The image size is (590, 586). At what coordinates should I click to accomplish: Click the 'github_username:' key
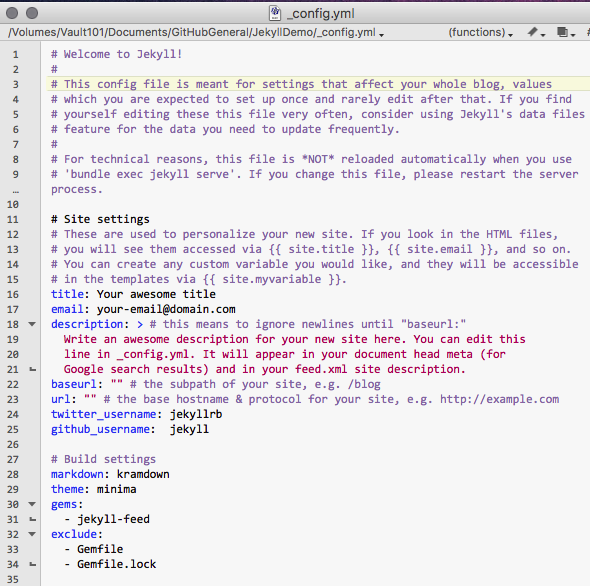coord(103,429)
